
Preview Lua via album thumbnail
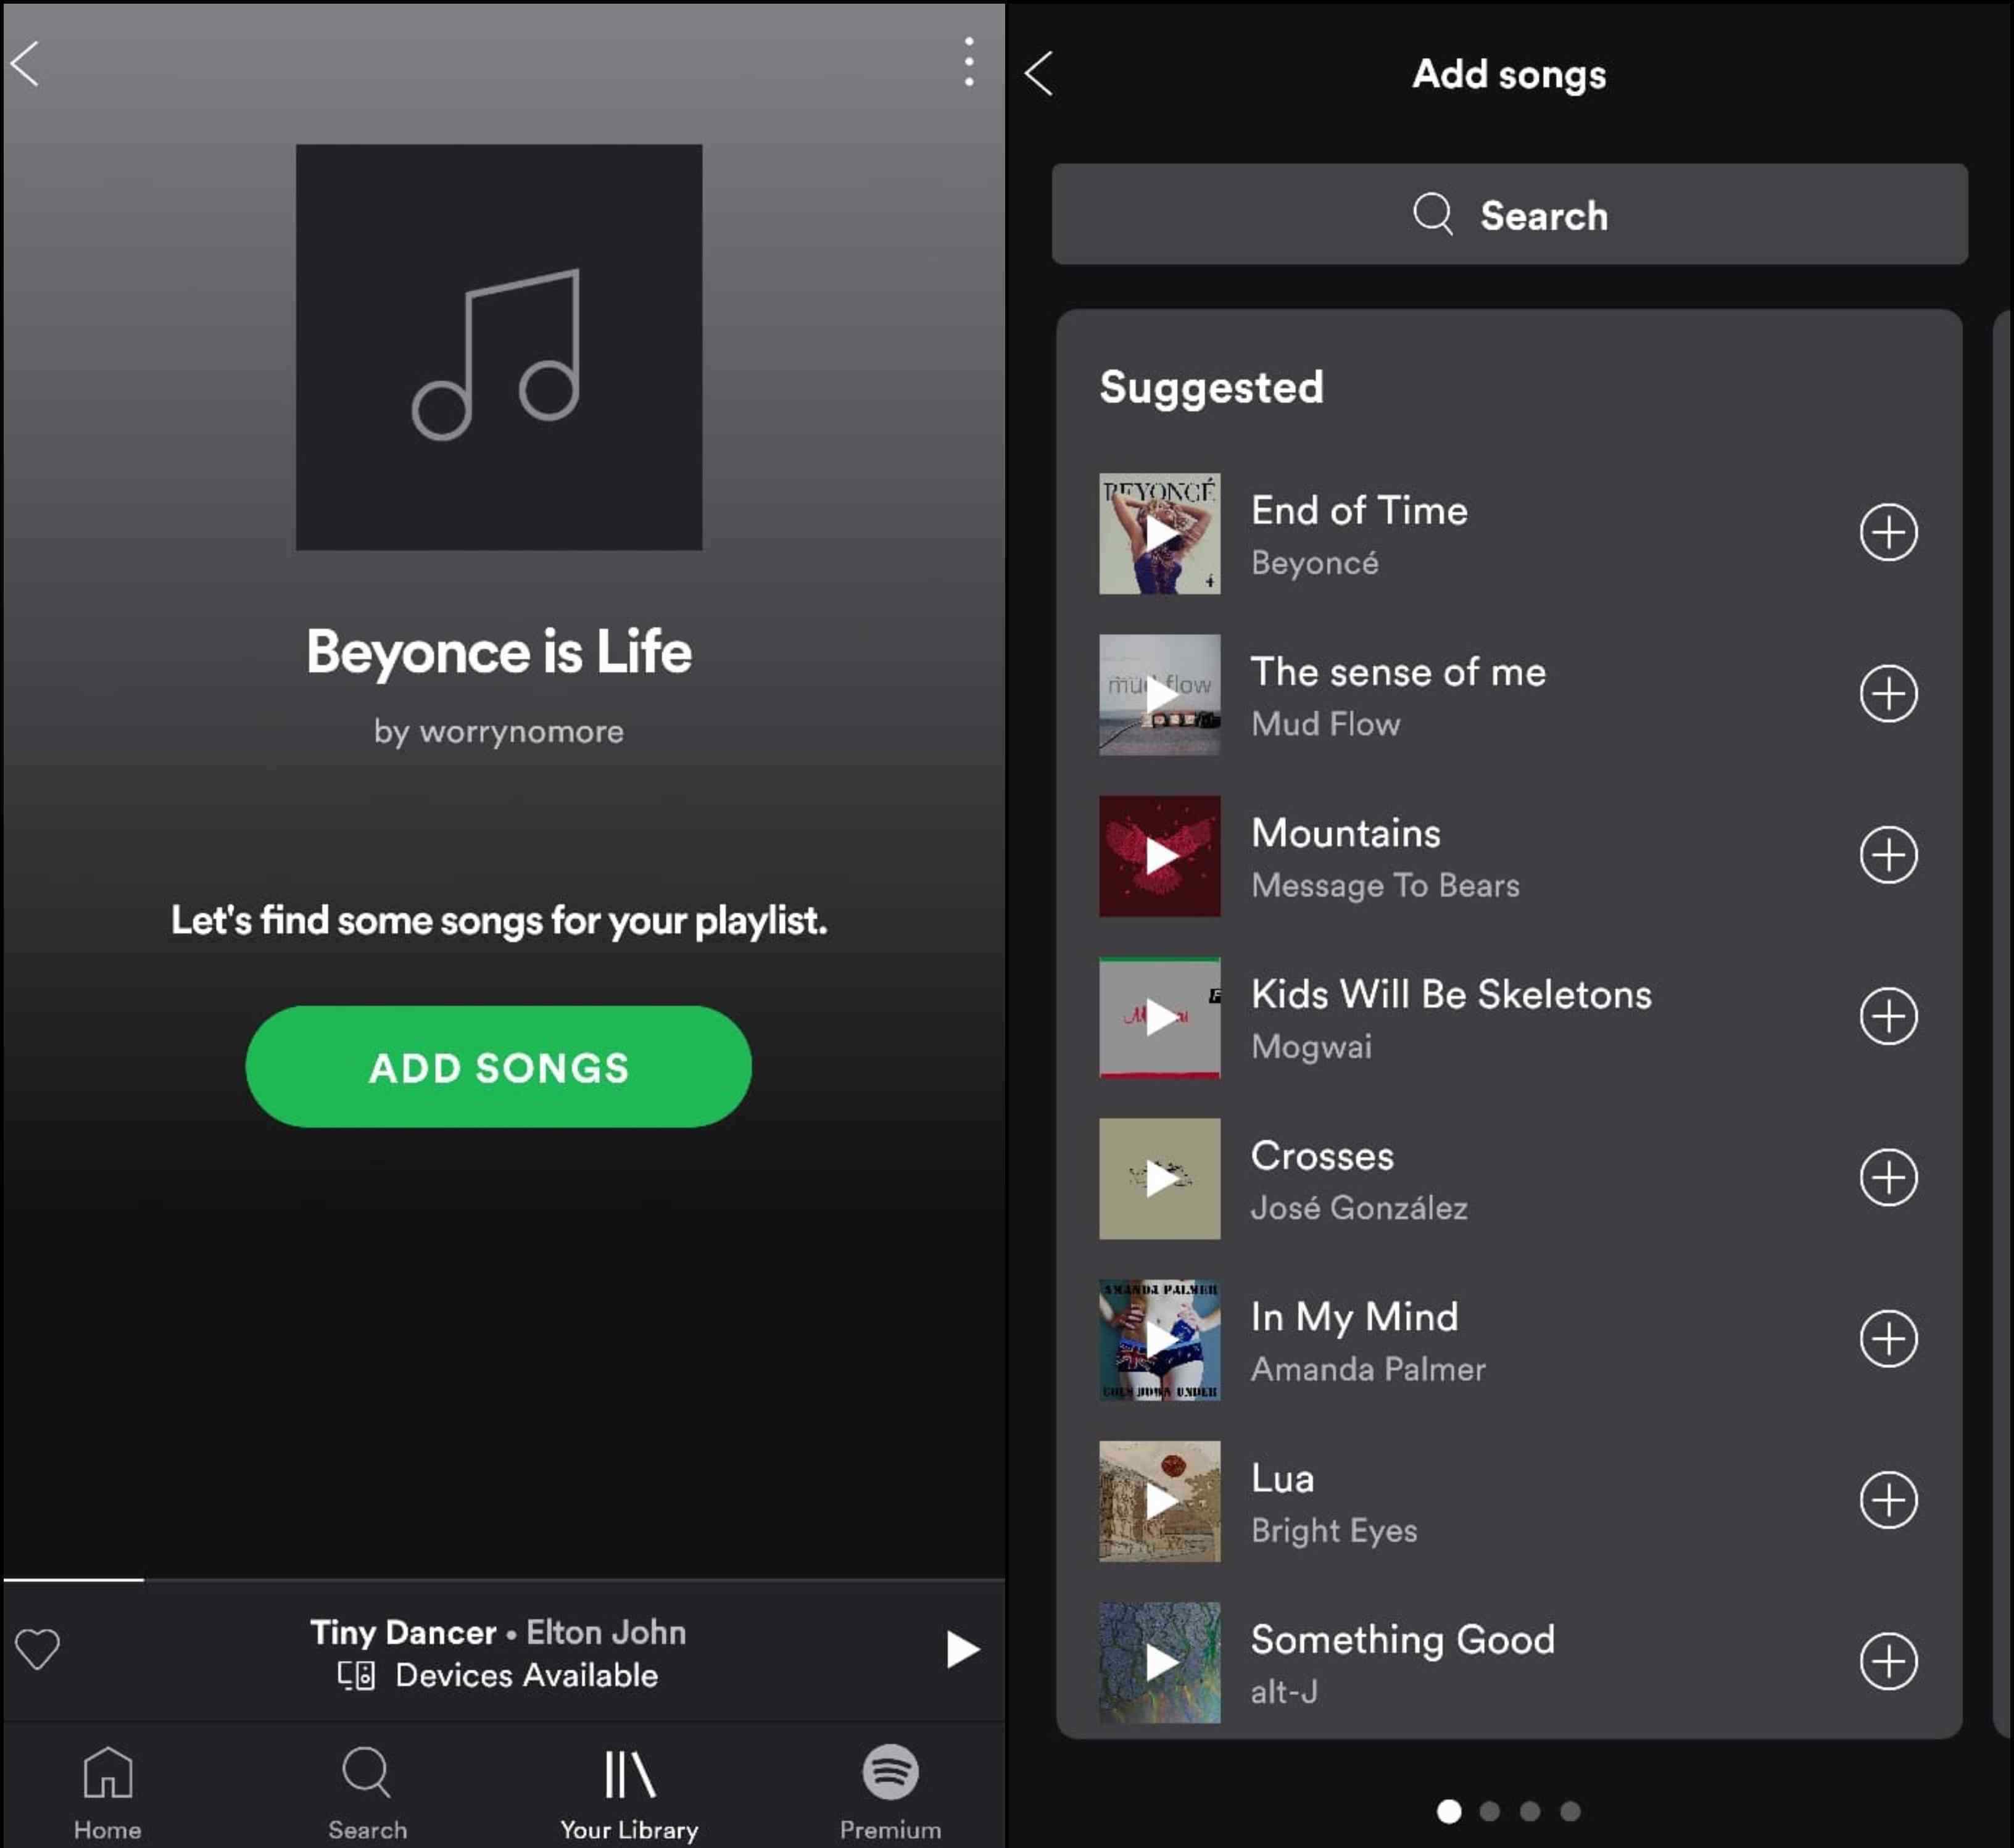[x=1159, y=1501]
